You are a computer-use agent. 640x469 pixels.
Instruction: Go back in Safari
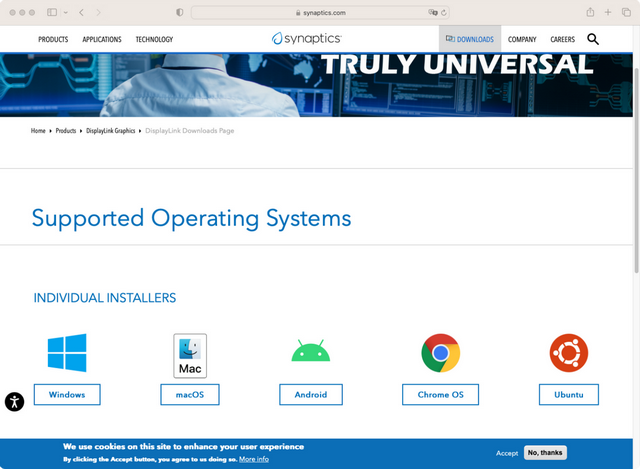(x=82, y=12)
